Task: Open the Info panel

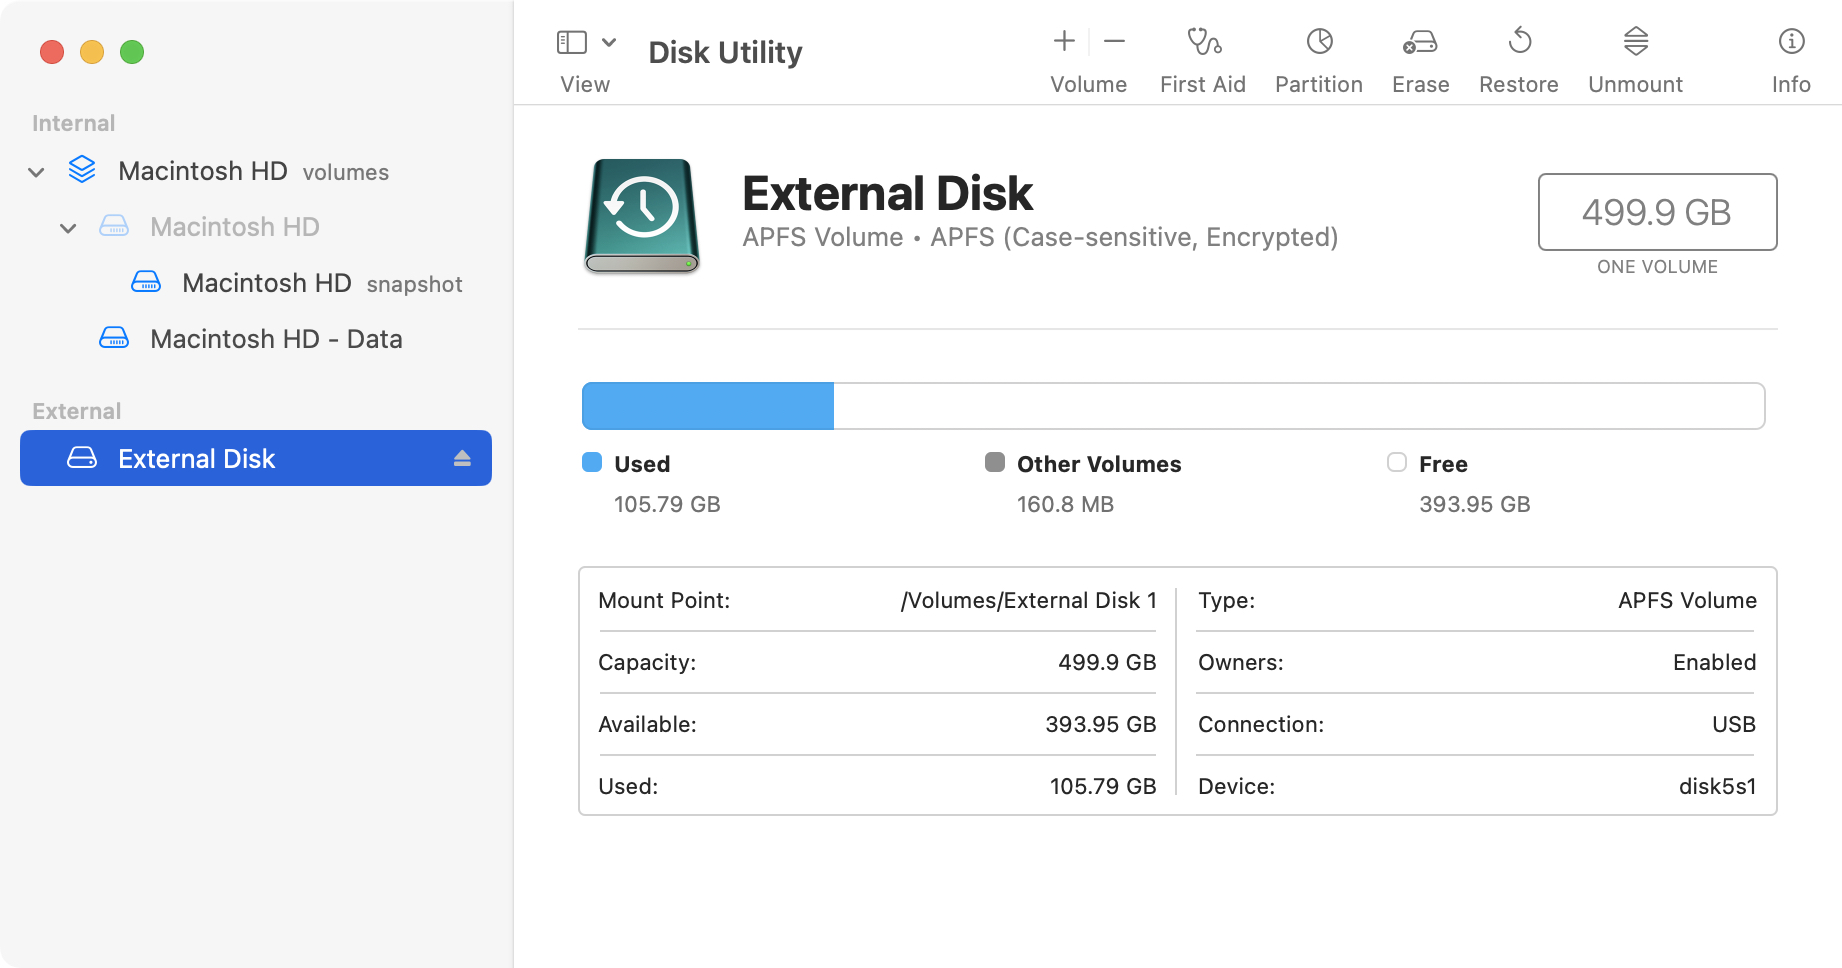Action: pos(1789,42)
